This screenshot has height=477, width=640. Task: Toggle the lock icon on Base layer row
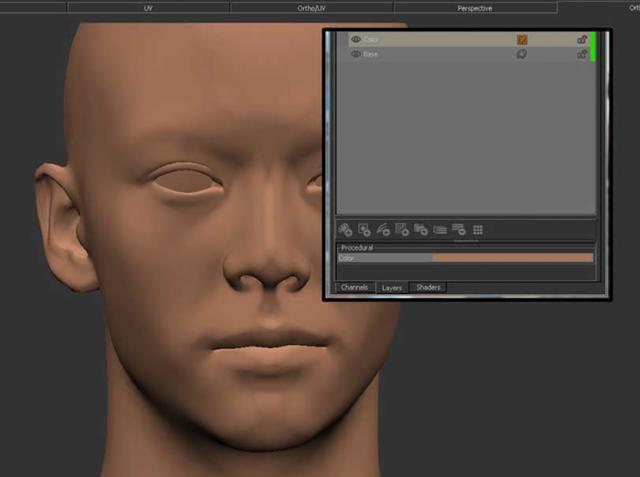(x=582, y=54)
